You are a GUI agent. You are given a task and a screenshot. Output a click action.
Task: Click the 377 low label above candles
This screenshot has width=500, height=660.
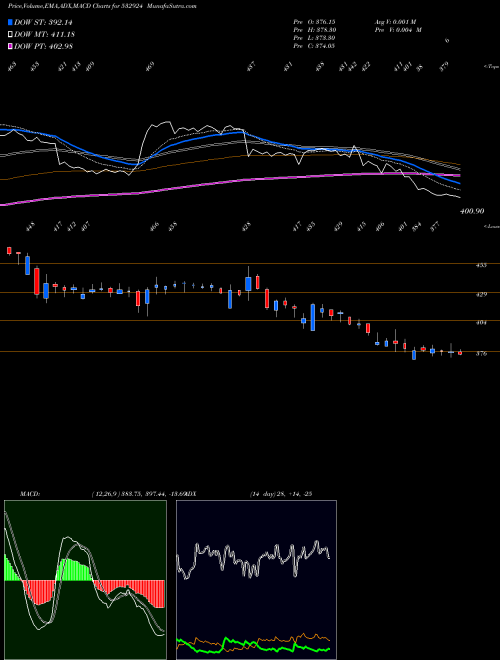pos(435,228)
